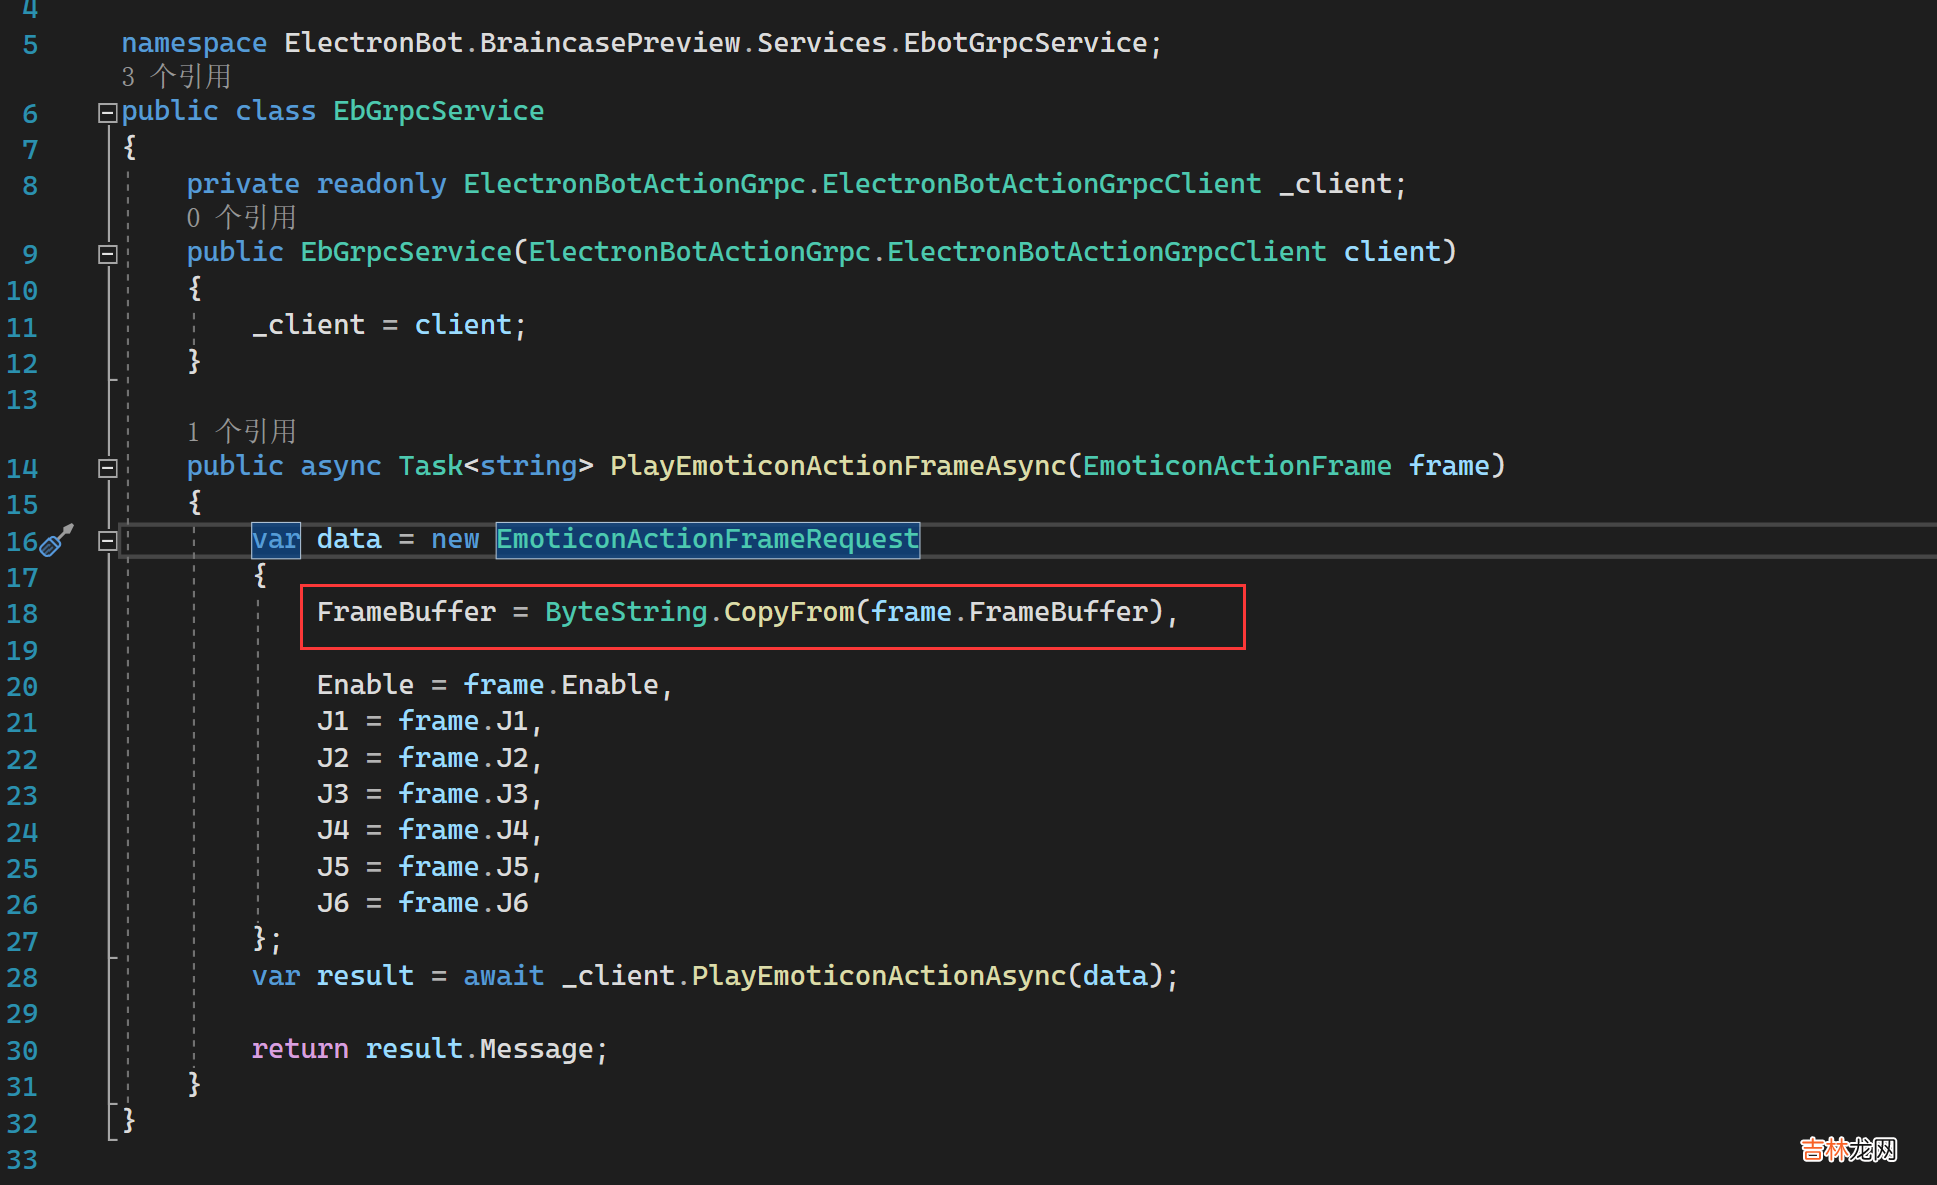
Task: Click the highlighted var keyword on line 16
Action: pyautogui.click(x=275, y=540)
